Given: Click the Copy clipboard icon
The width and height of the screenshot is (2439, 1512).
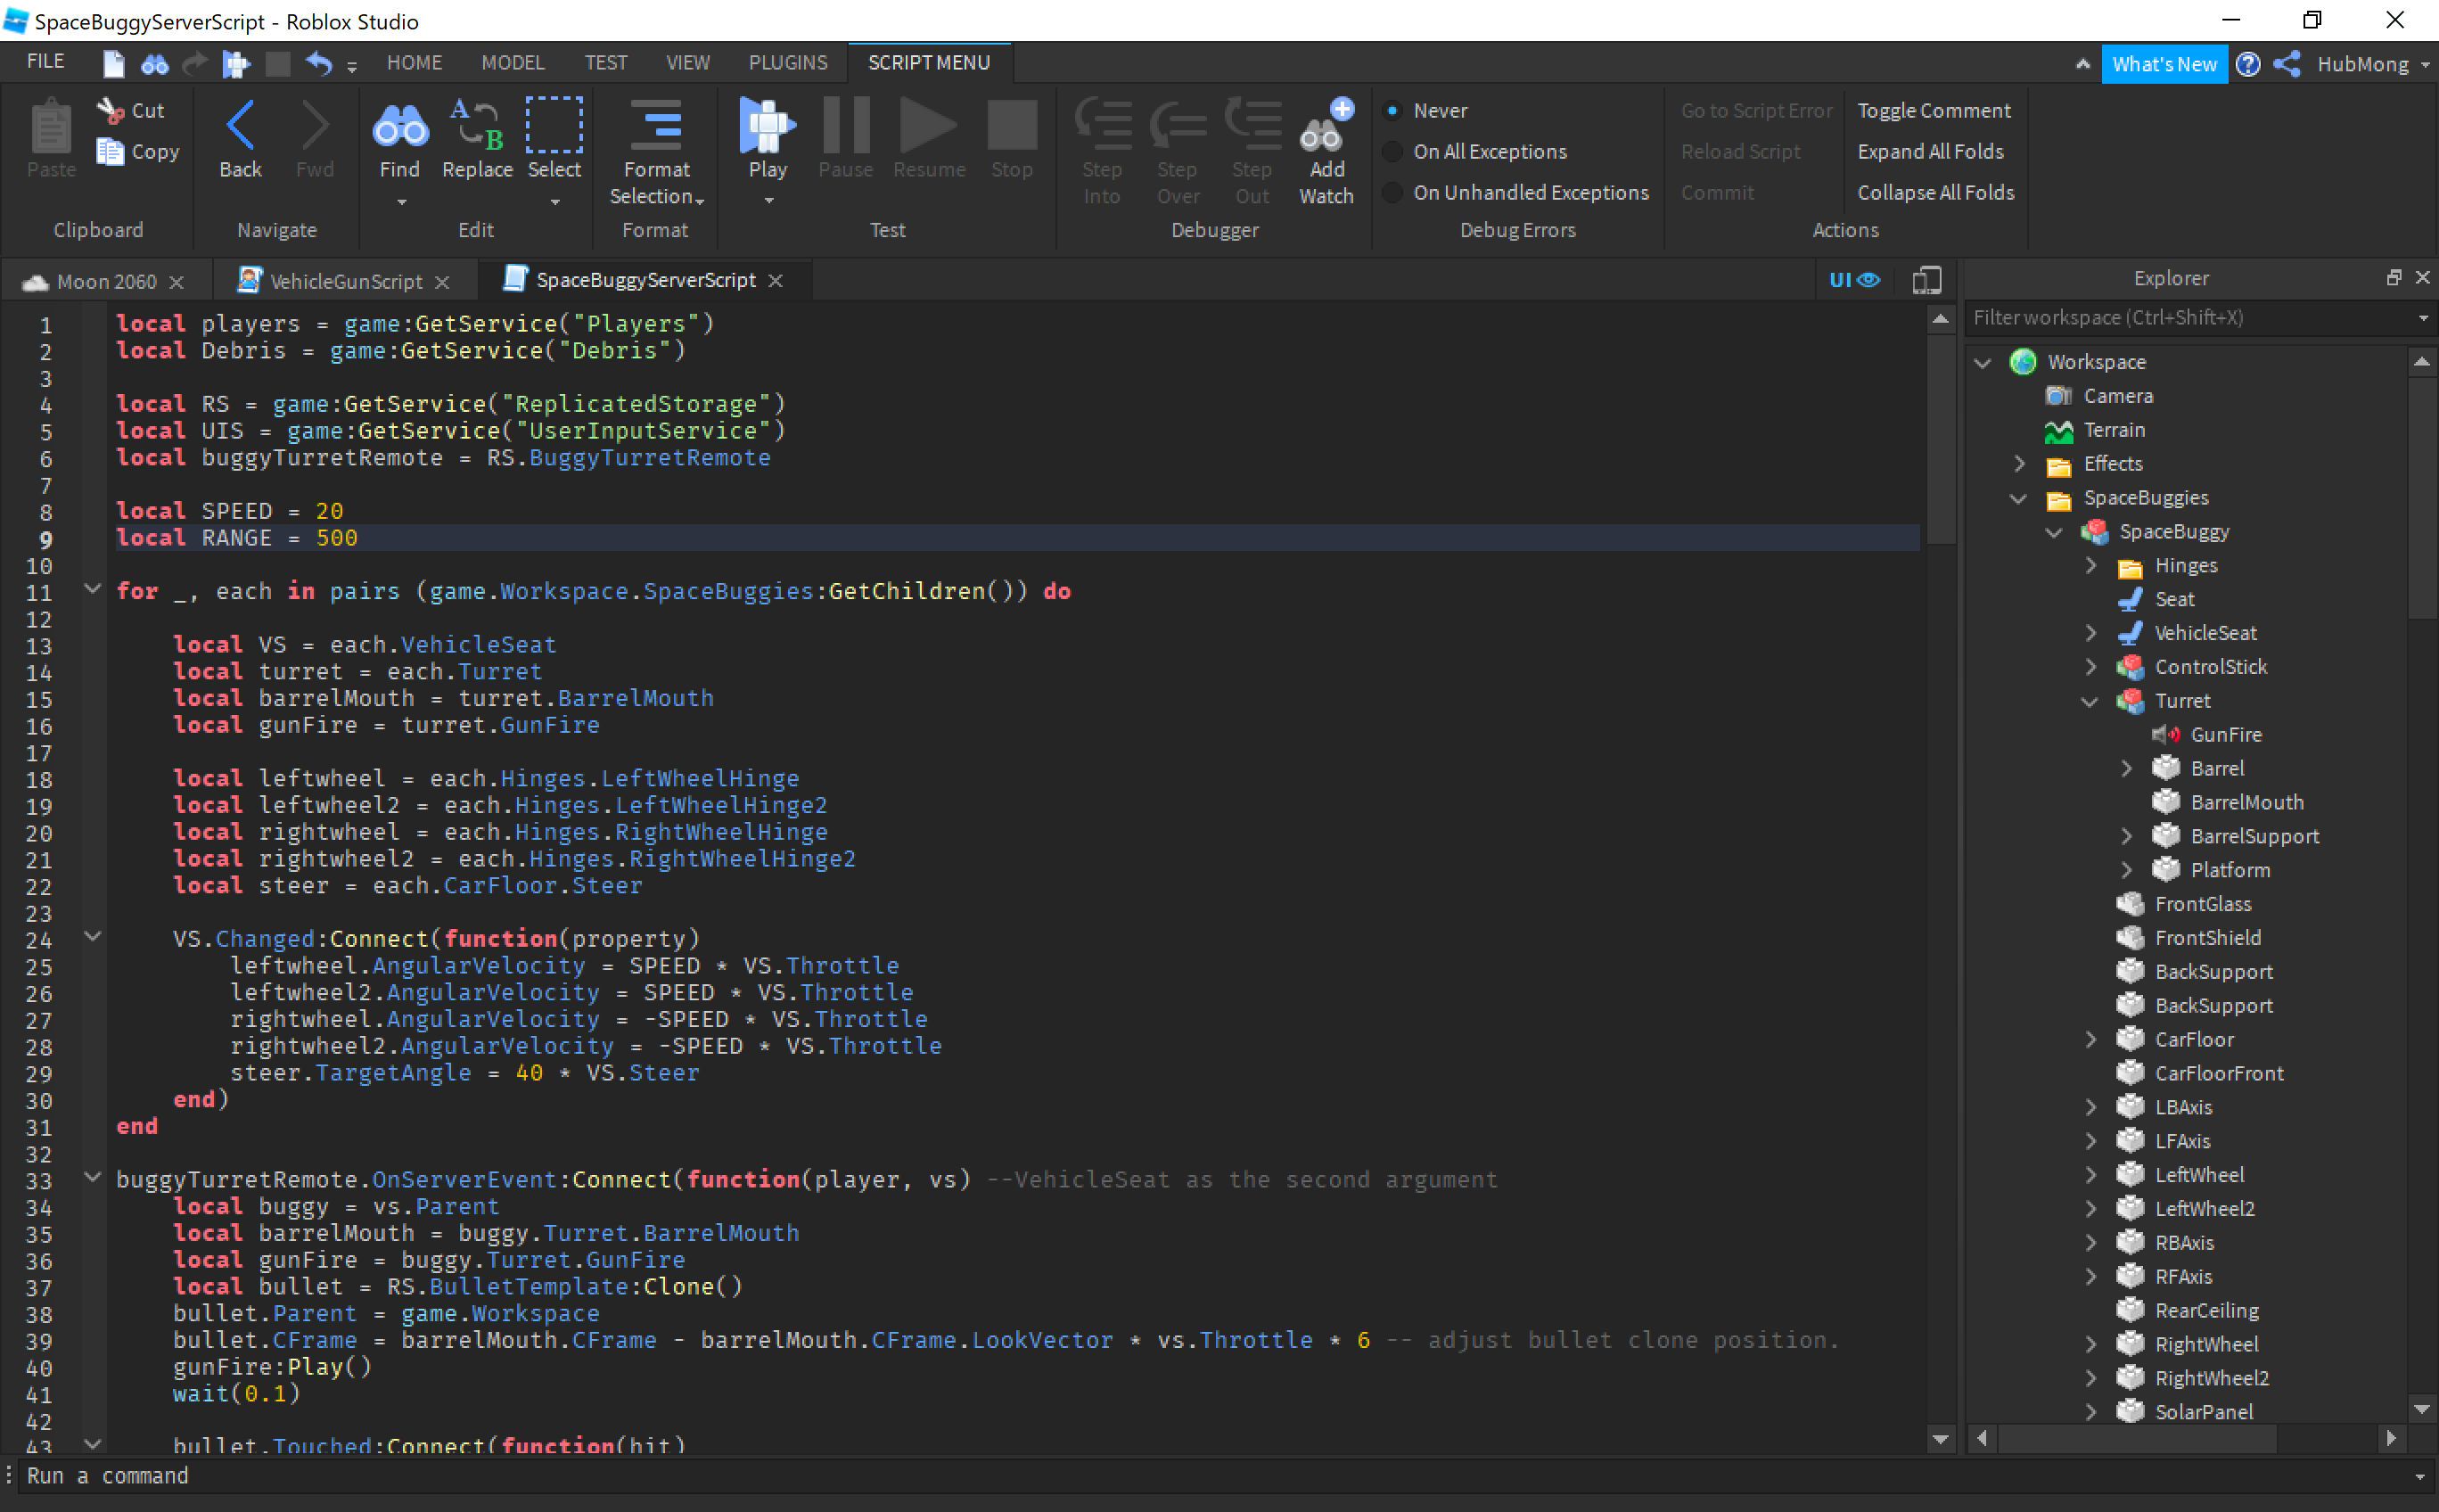Looking at the screenshot, I should tap(110, 152).
